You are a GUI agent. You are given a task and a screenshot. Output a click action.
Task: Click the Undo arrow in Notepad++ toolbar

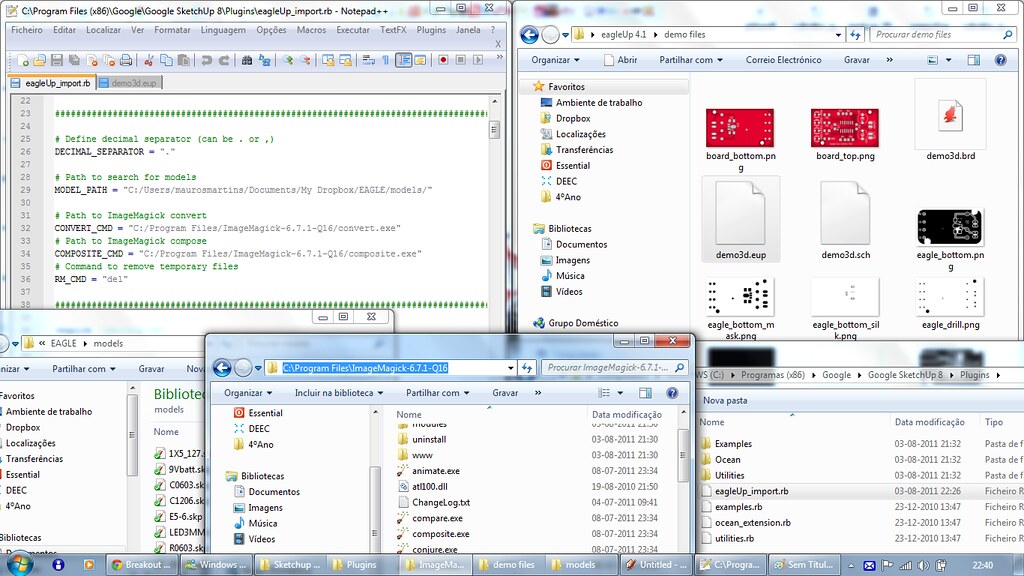tap(206, 60)
